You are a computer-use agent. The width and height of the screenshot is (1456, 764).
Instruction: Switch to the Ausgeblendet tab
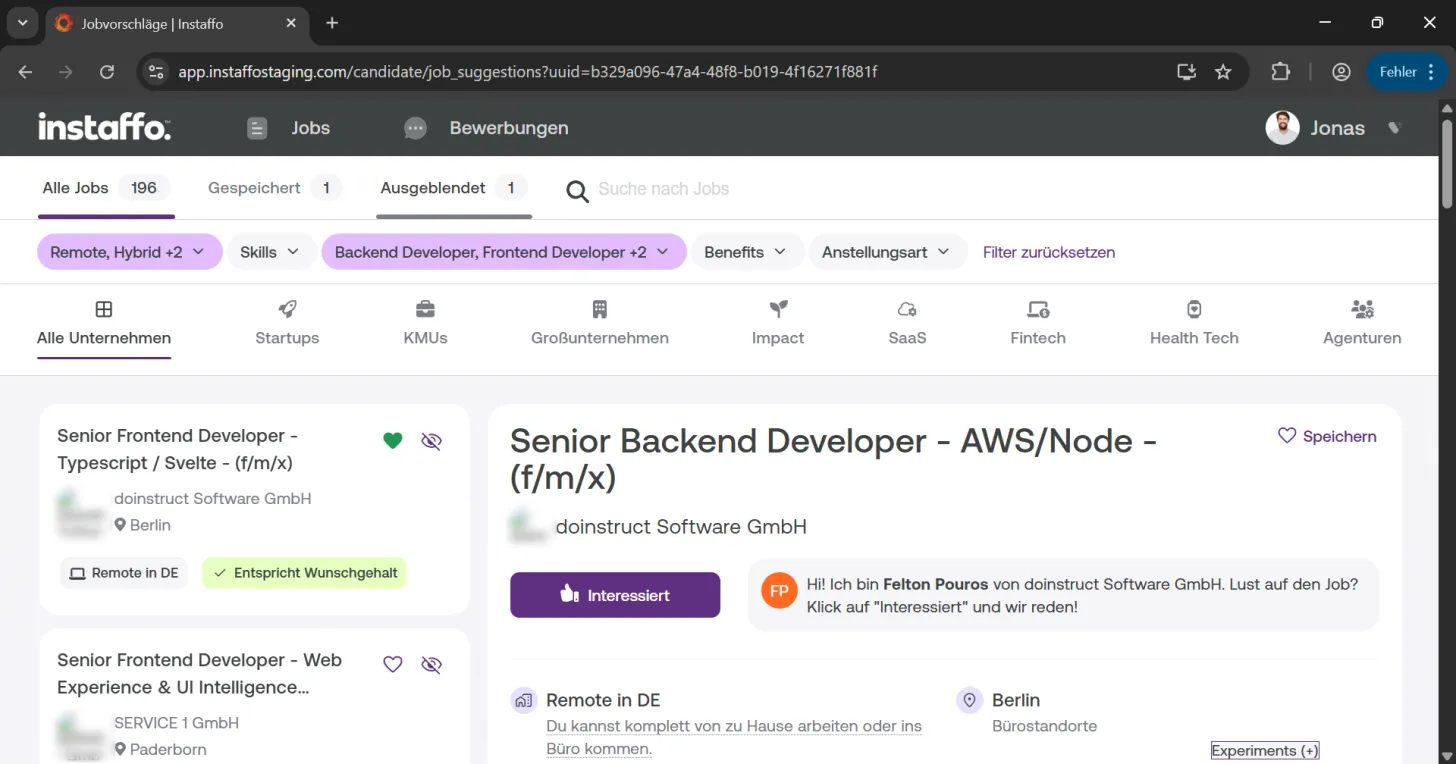point(454,188)
